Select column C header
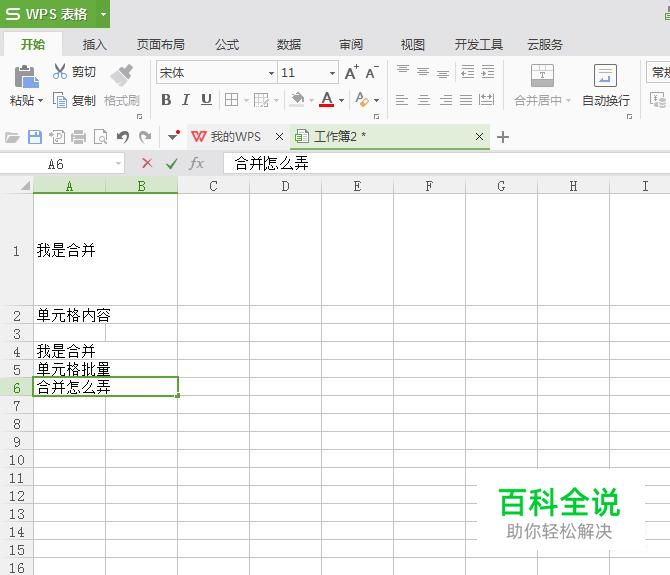 (213, 186)
